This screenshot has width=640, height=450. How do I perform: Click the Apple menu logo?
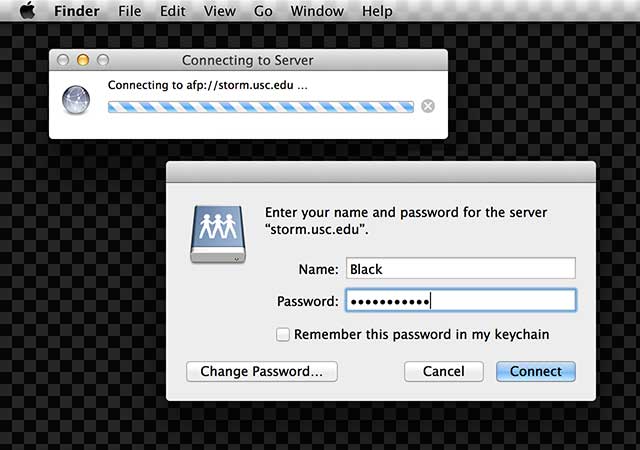(27, 12)
